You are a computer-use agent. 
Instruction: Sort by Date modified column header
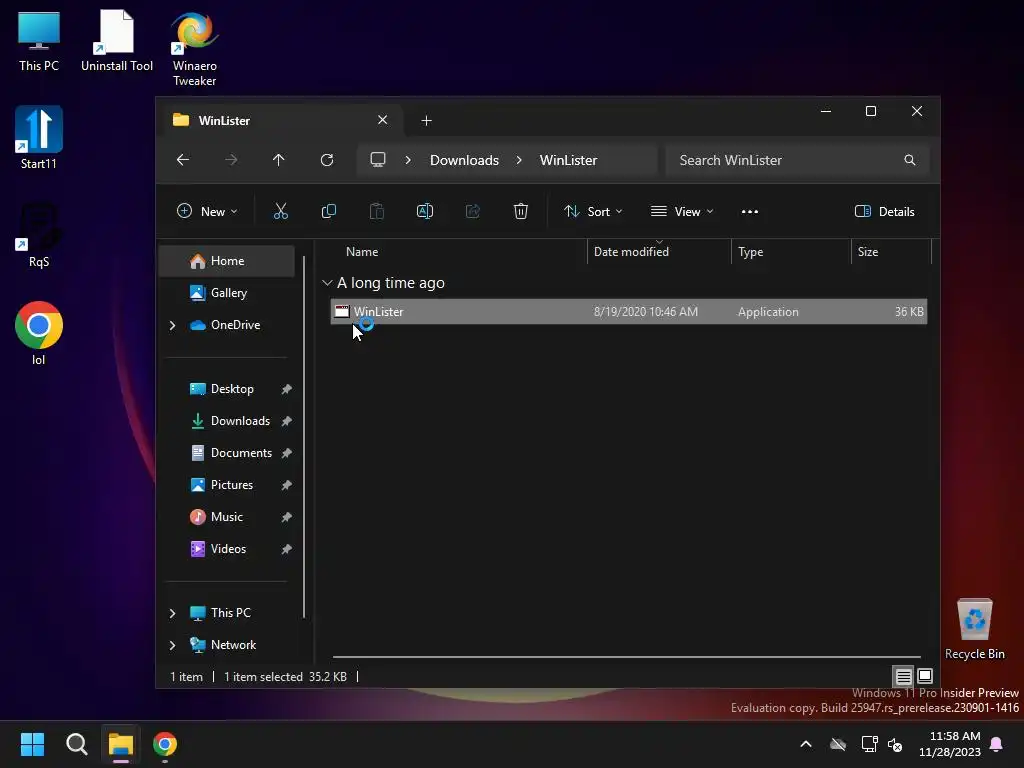click(660, 252)
